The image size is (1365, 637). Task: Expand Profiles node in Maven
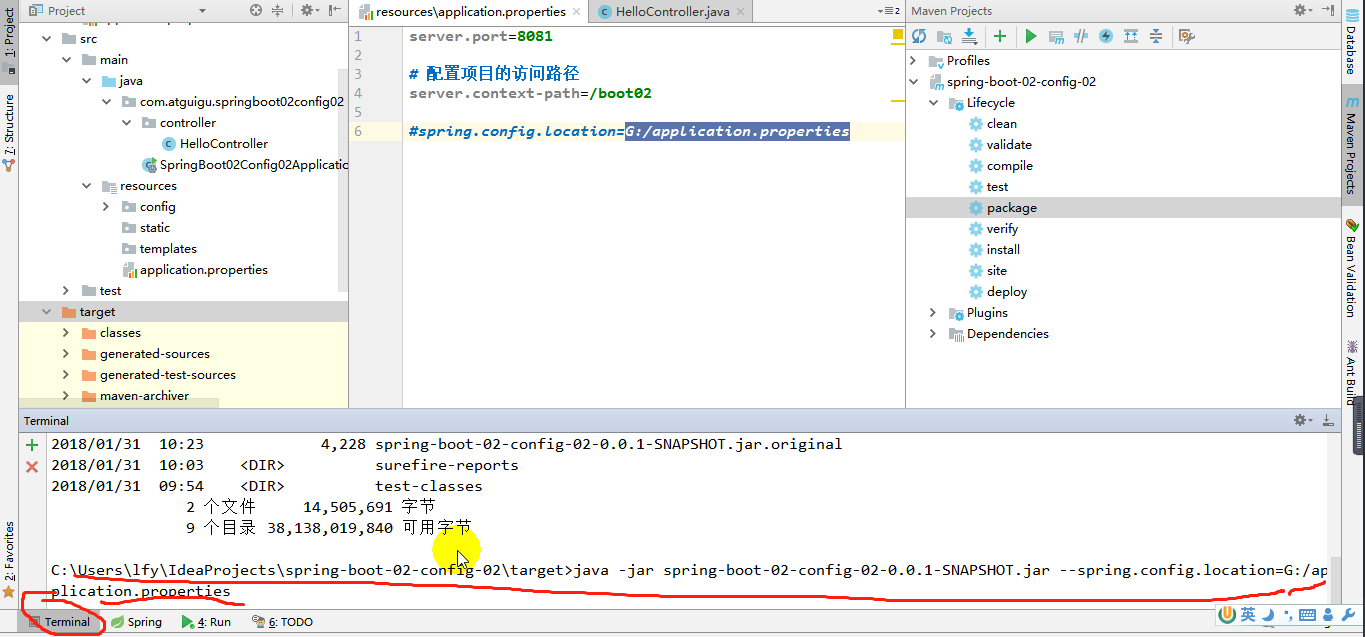pyautogui.click(x=914, y=61)
